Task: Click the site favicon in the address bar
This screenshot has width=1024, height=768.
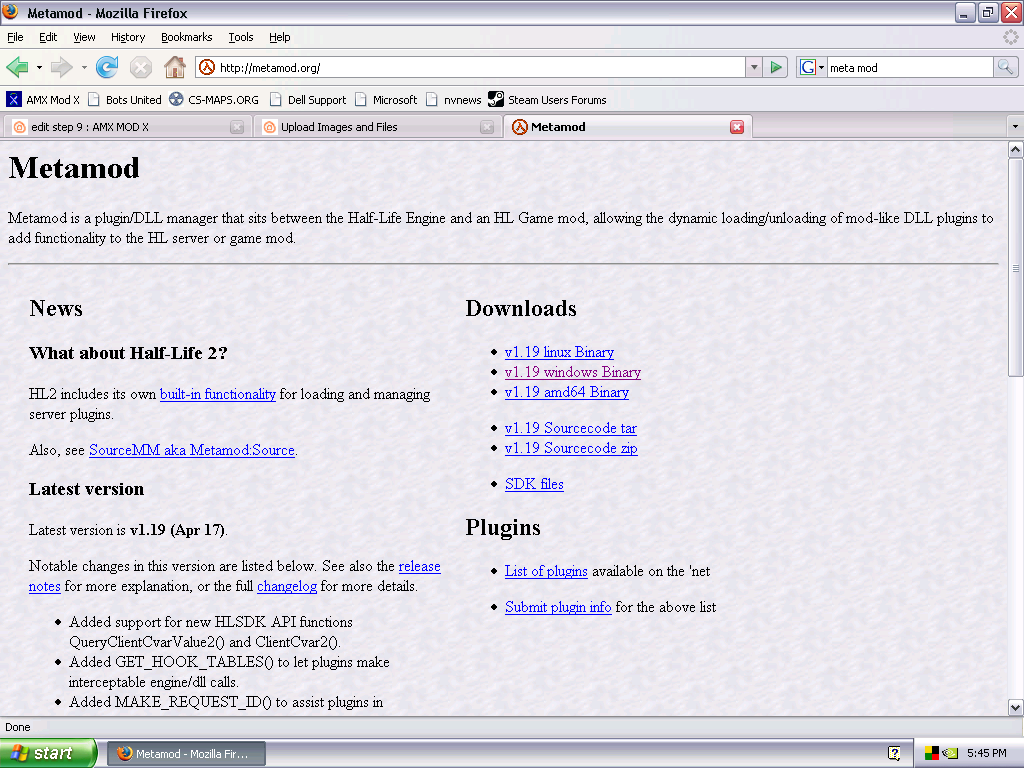Action: click(x=207, y=67)
